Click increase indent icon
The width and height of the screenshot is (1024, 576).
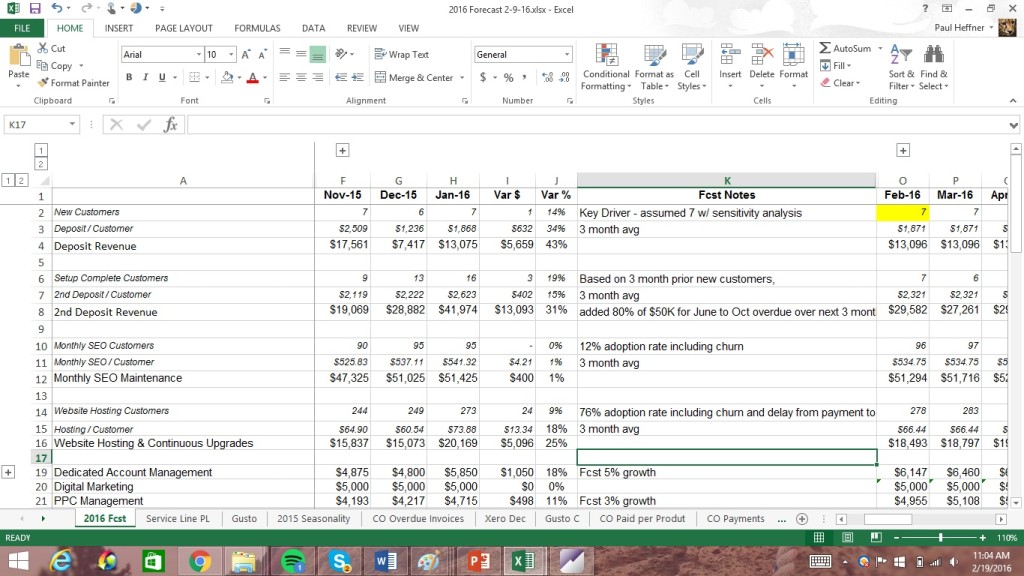(x=357, y=77)
